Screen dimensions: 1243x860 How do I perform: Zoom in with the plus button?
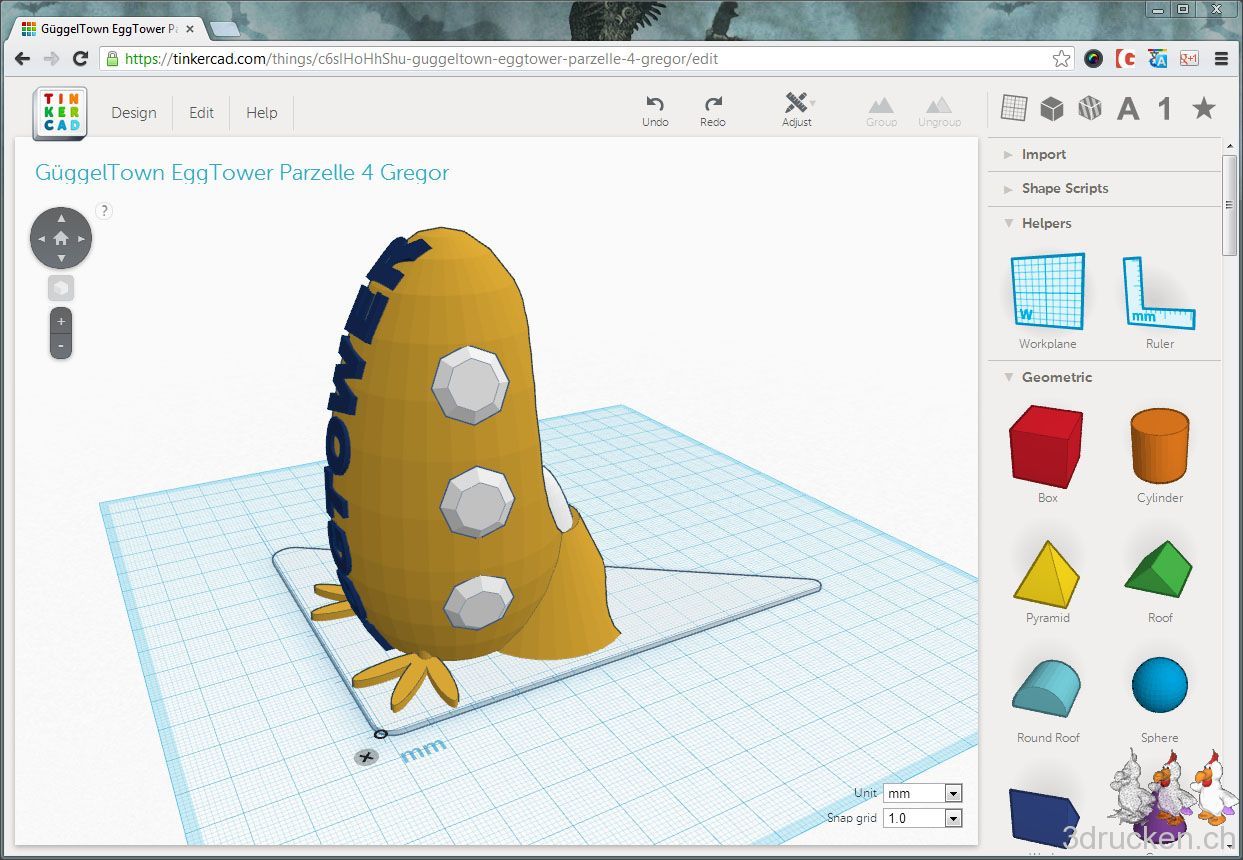[61, 322]
